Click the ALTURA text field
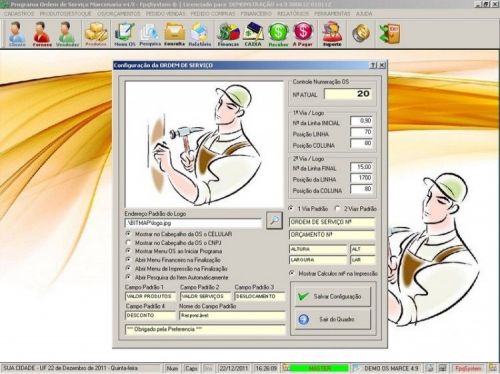The image size is (500, 374). point(318,249)
